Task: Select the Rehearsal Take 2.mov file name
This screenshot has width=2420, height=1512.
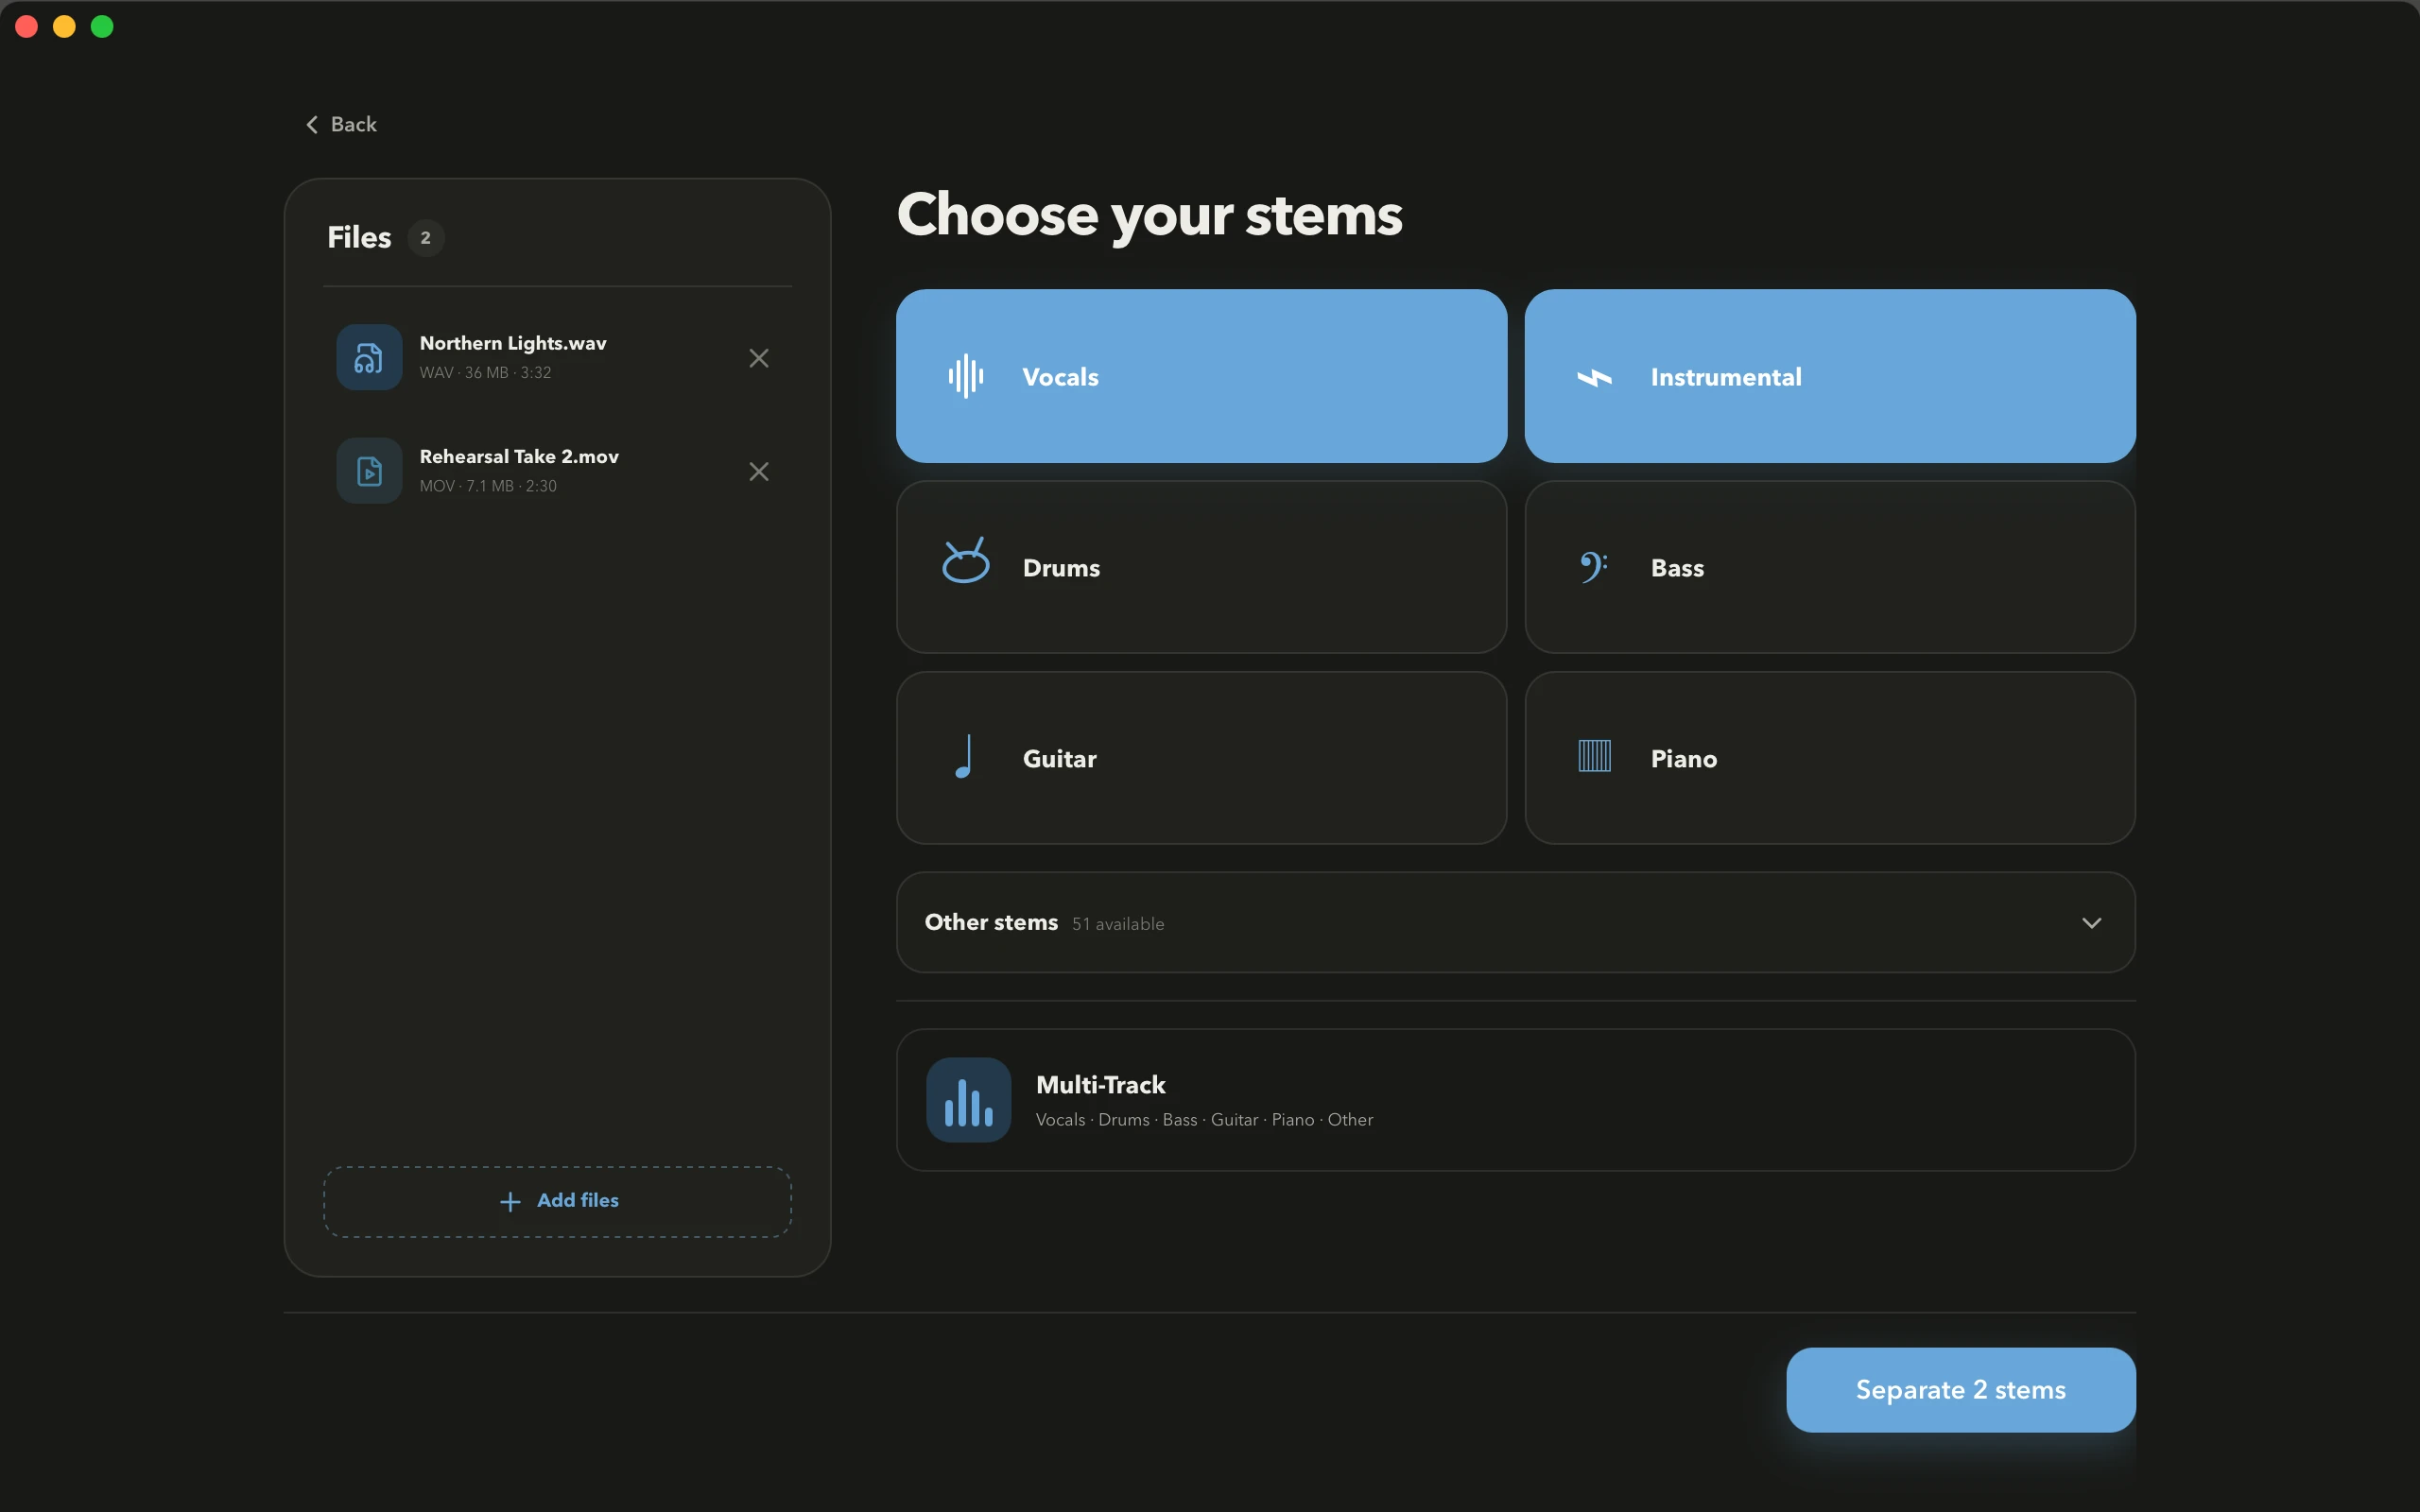Action: point(519,456)
